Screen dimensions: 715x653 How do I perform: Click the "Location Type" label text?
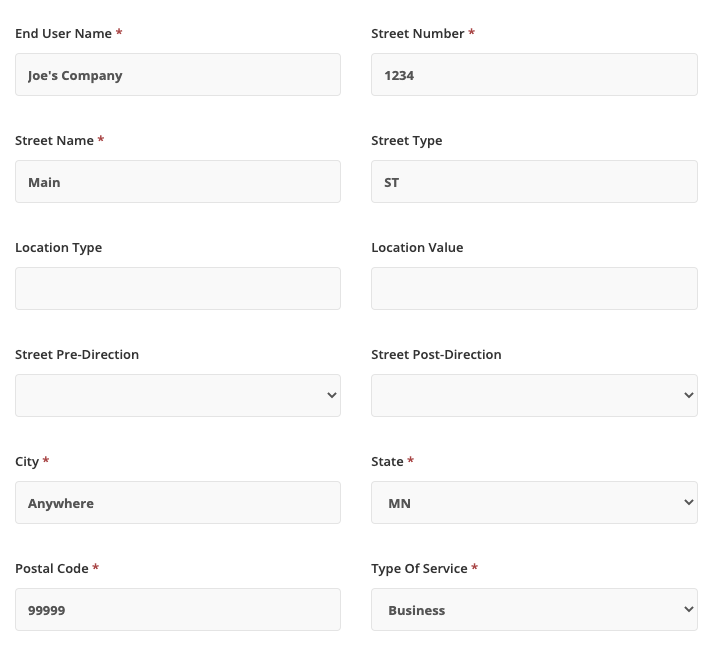[x=58, y=248]
